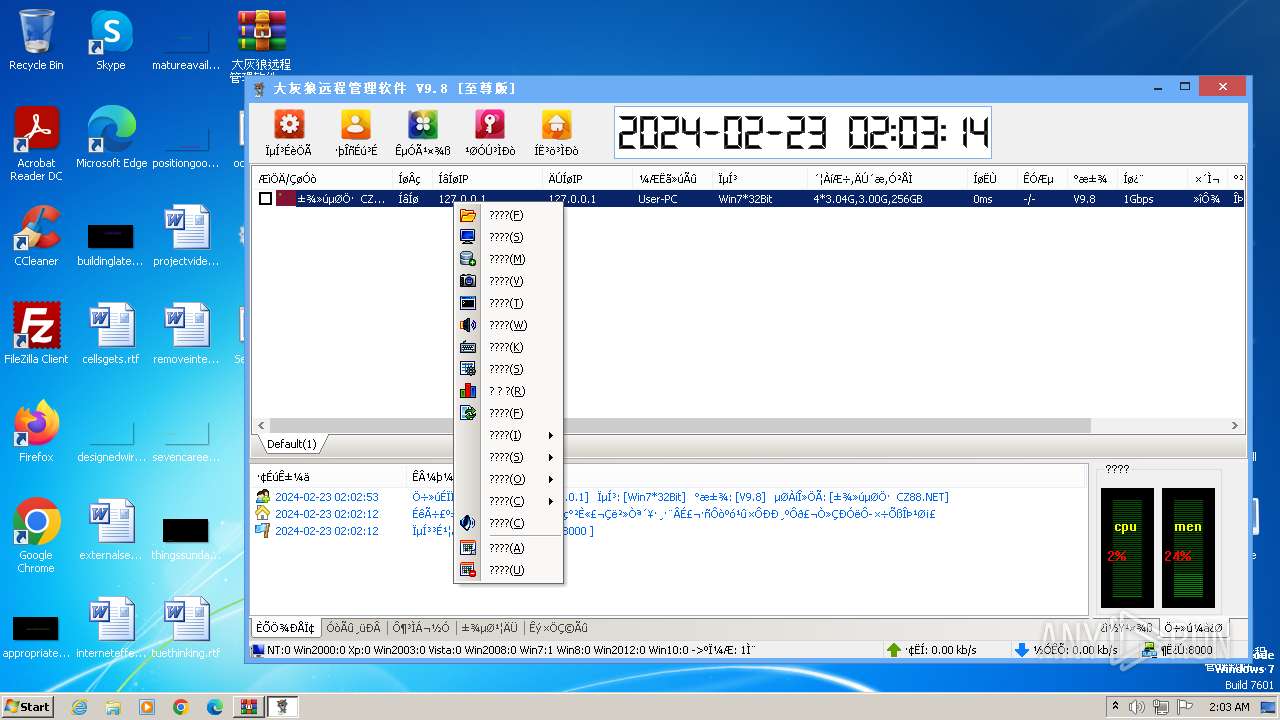Open the terminal (T) context menu entry
Image resolution: width=1280 pixels, height=720 pixels.
(508, 303)
